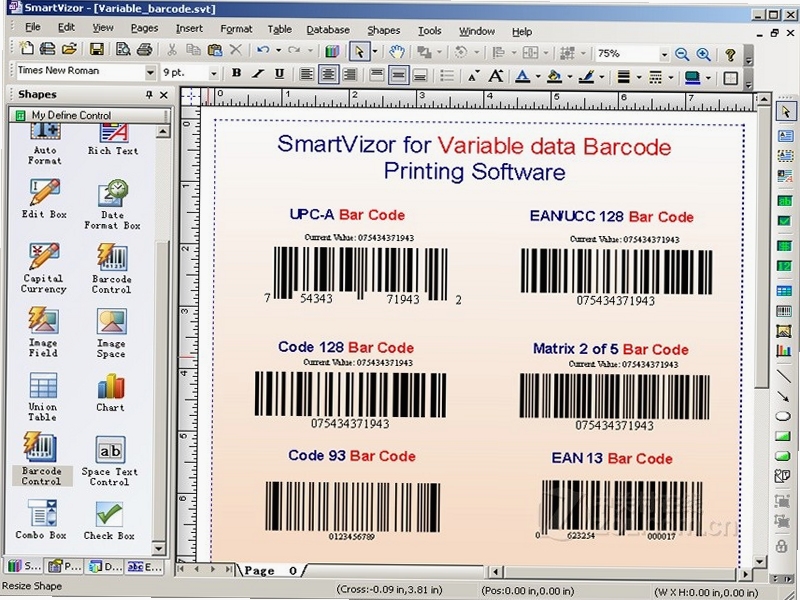This screenshot has width=800, height=600.
Task: Open the Tools menu
Action: 430,31
